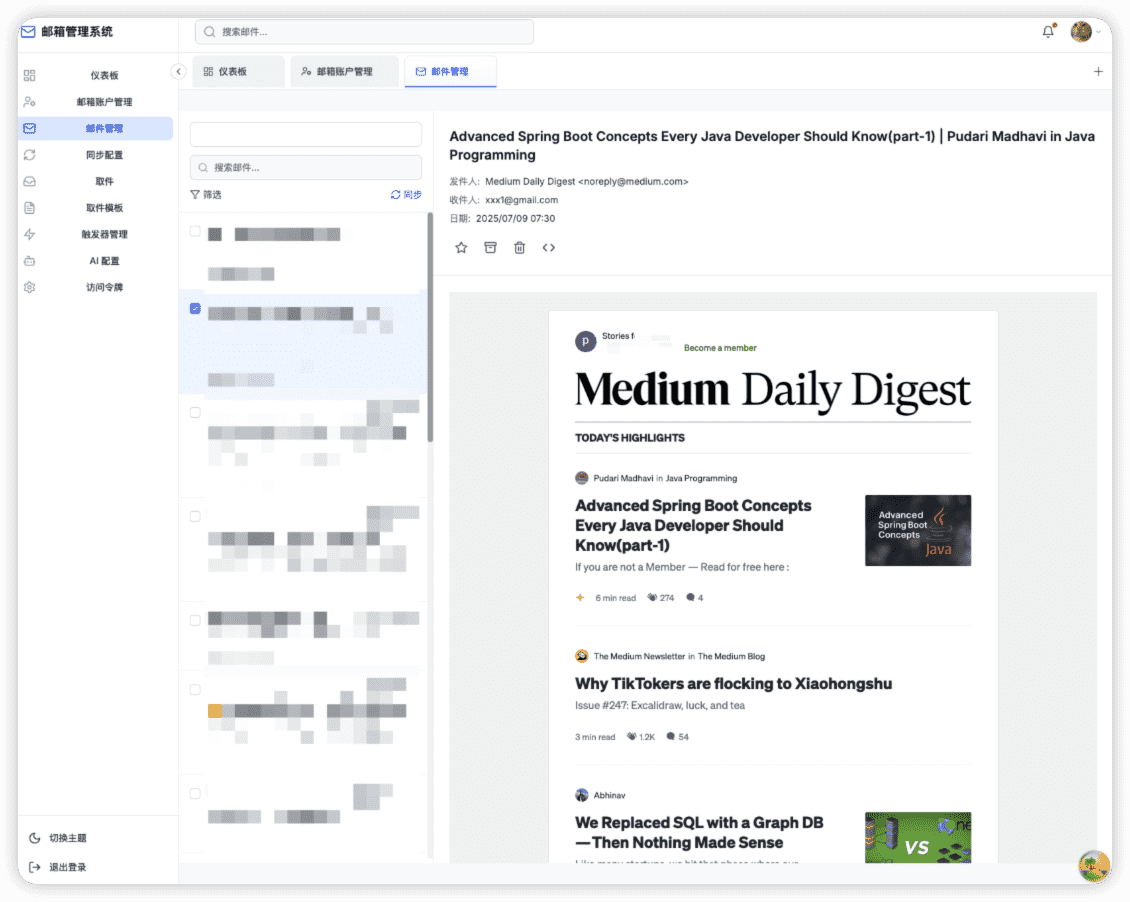View email source code icon

point(548,248)
